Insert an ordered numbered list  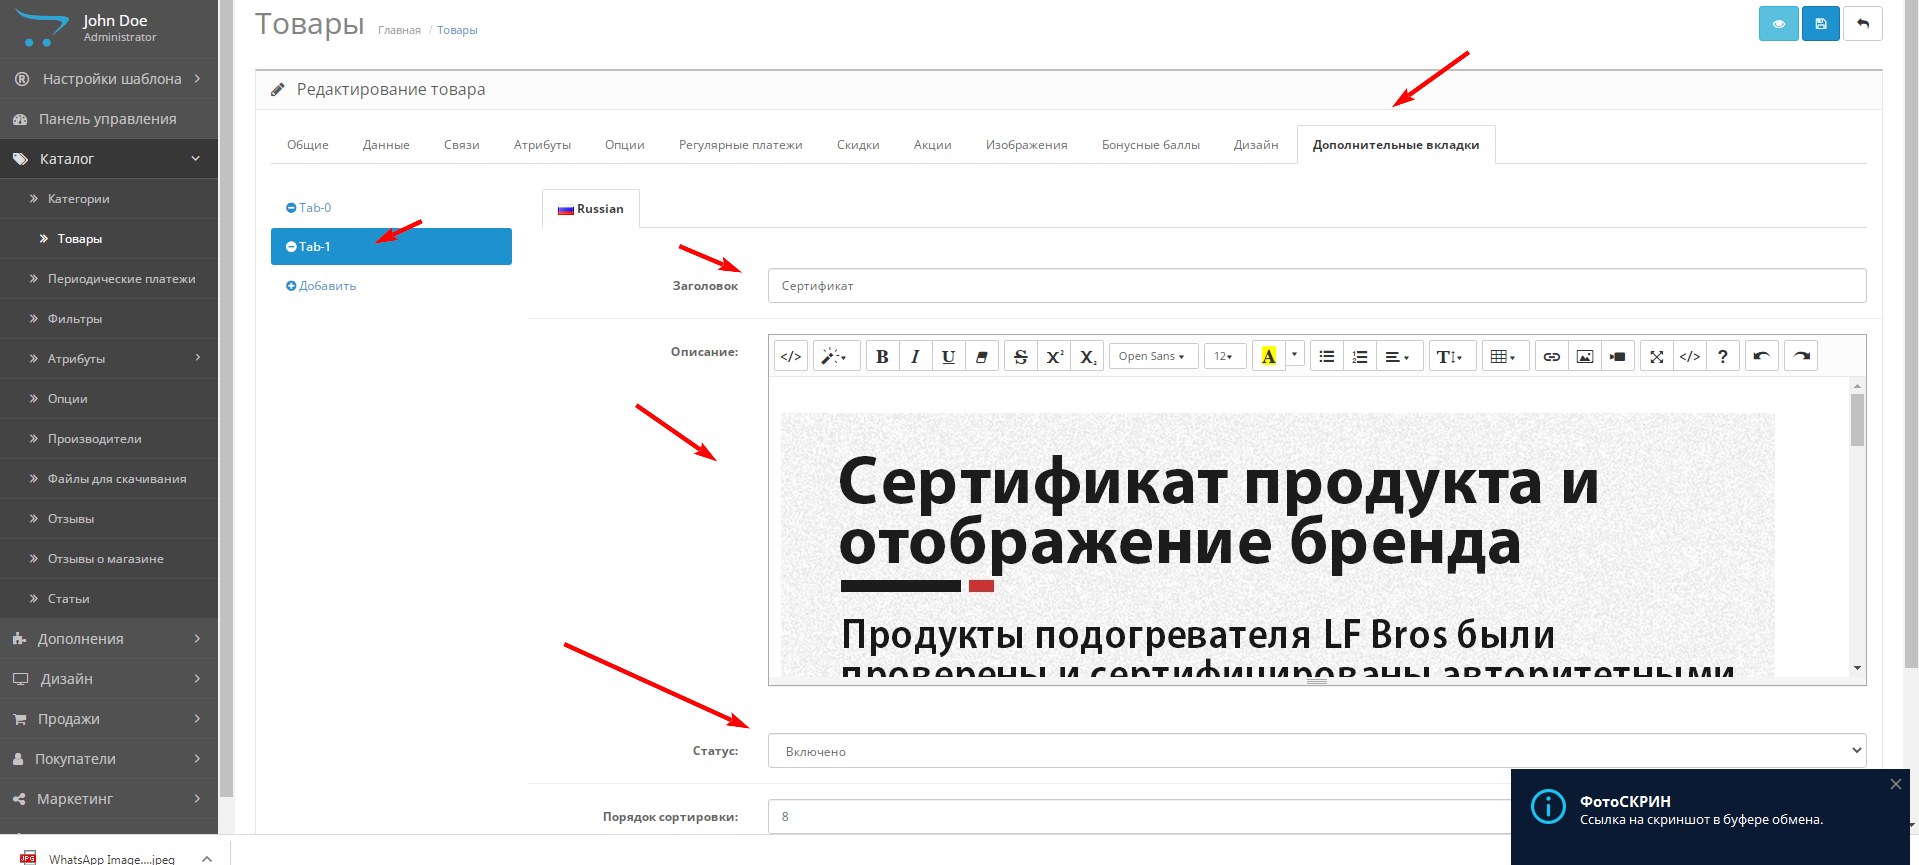pyautogui.click(x=1360, y=356)
